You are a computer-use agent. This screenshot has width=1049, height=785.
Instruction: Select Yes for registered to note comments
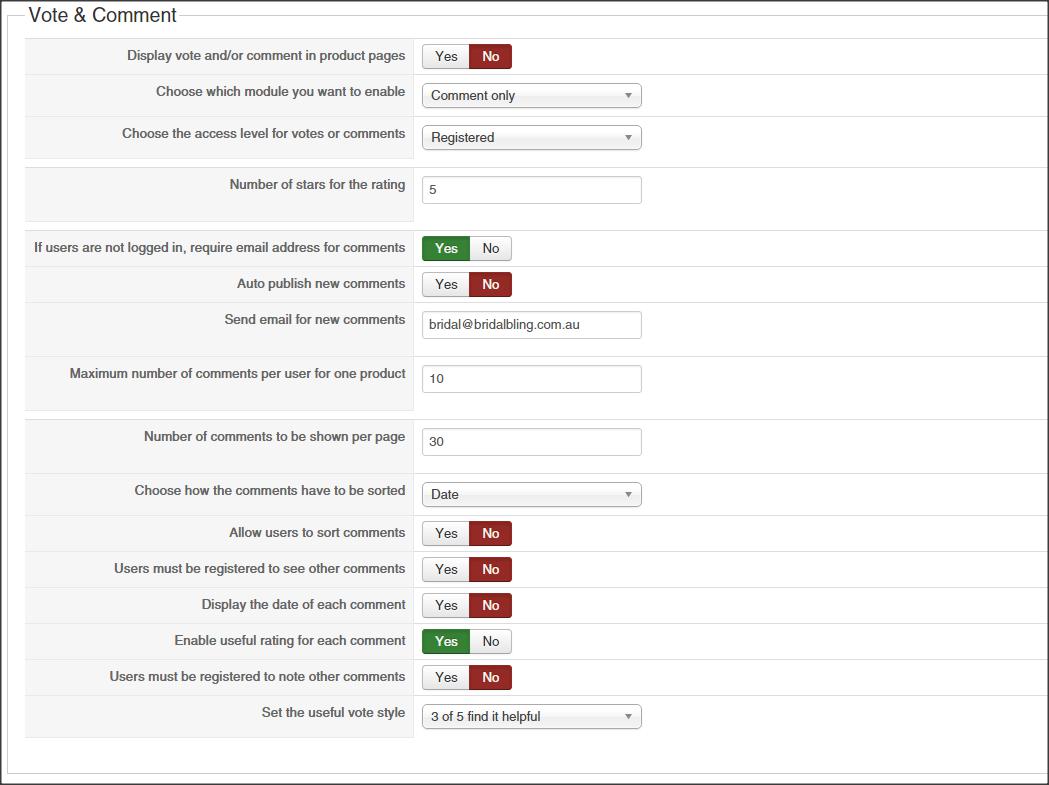tap(446, 678)
